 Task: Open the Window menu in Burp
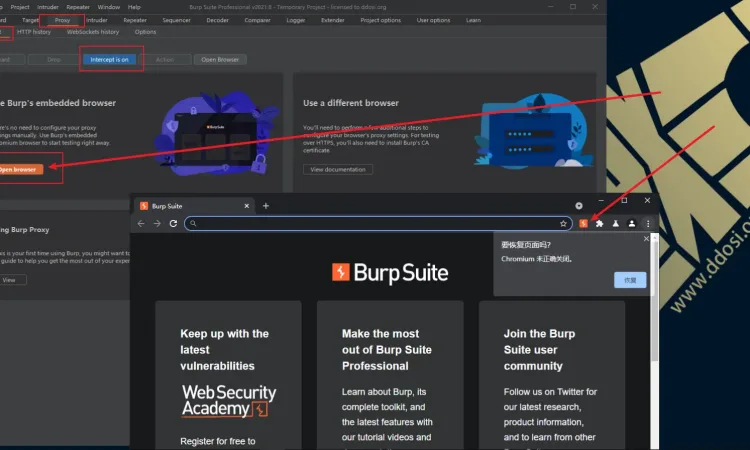point(109,7)
